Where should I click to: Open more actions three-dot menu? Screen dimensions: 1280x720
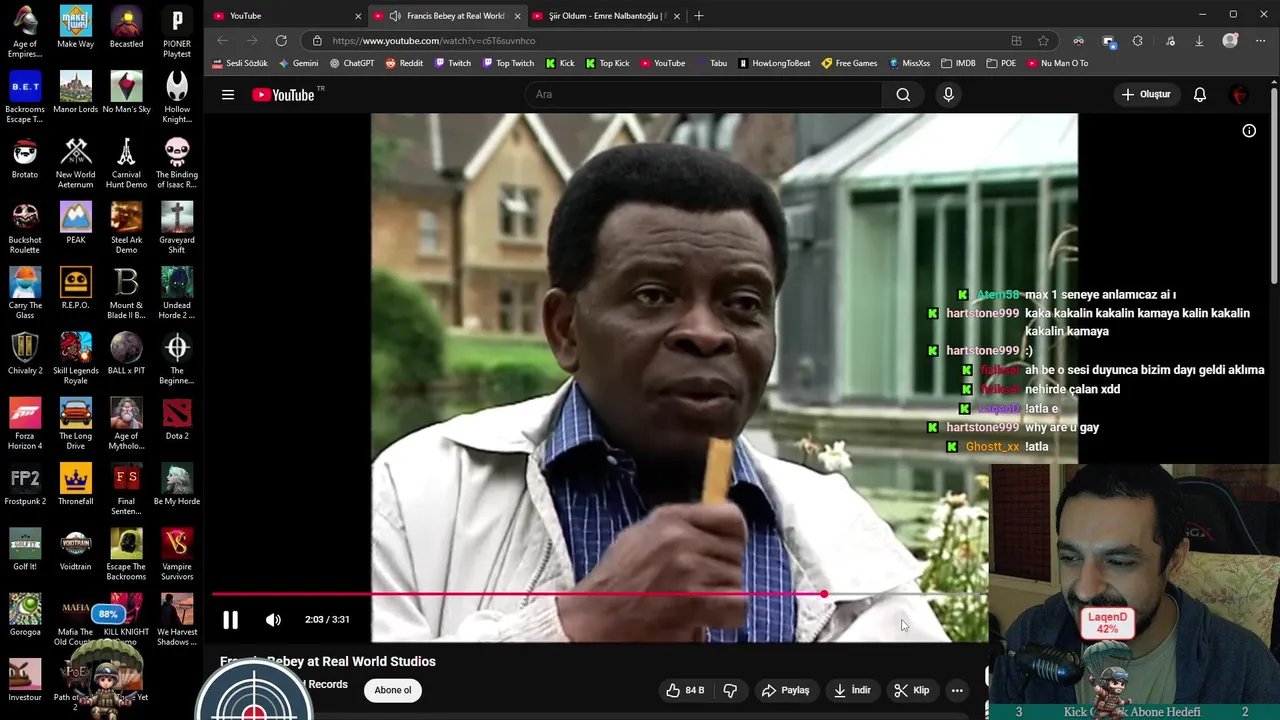957,690
